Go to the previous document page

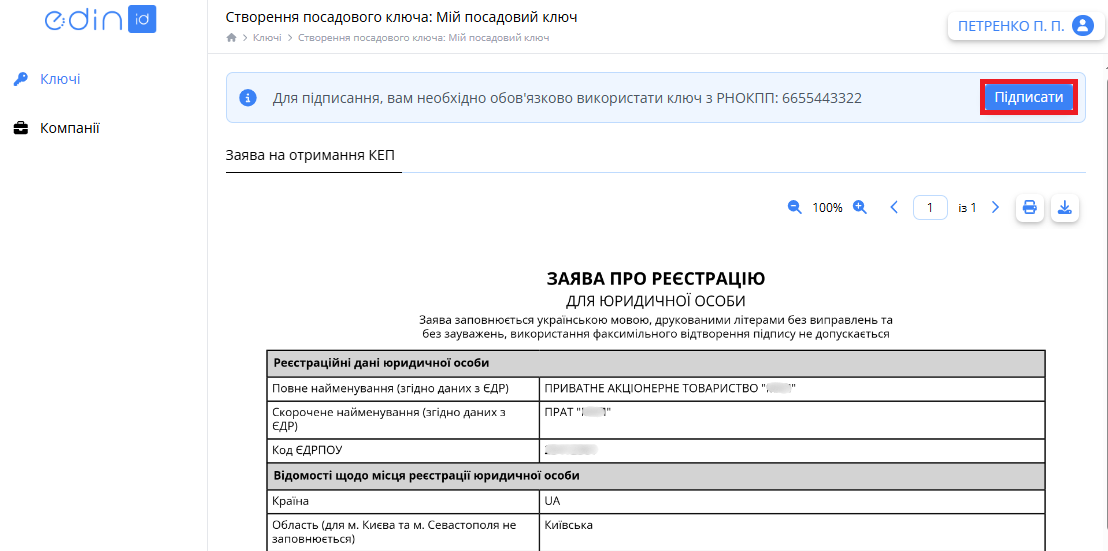click(x=894, y=207)
